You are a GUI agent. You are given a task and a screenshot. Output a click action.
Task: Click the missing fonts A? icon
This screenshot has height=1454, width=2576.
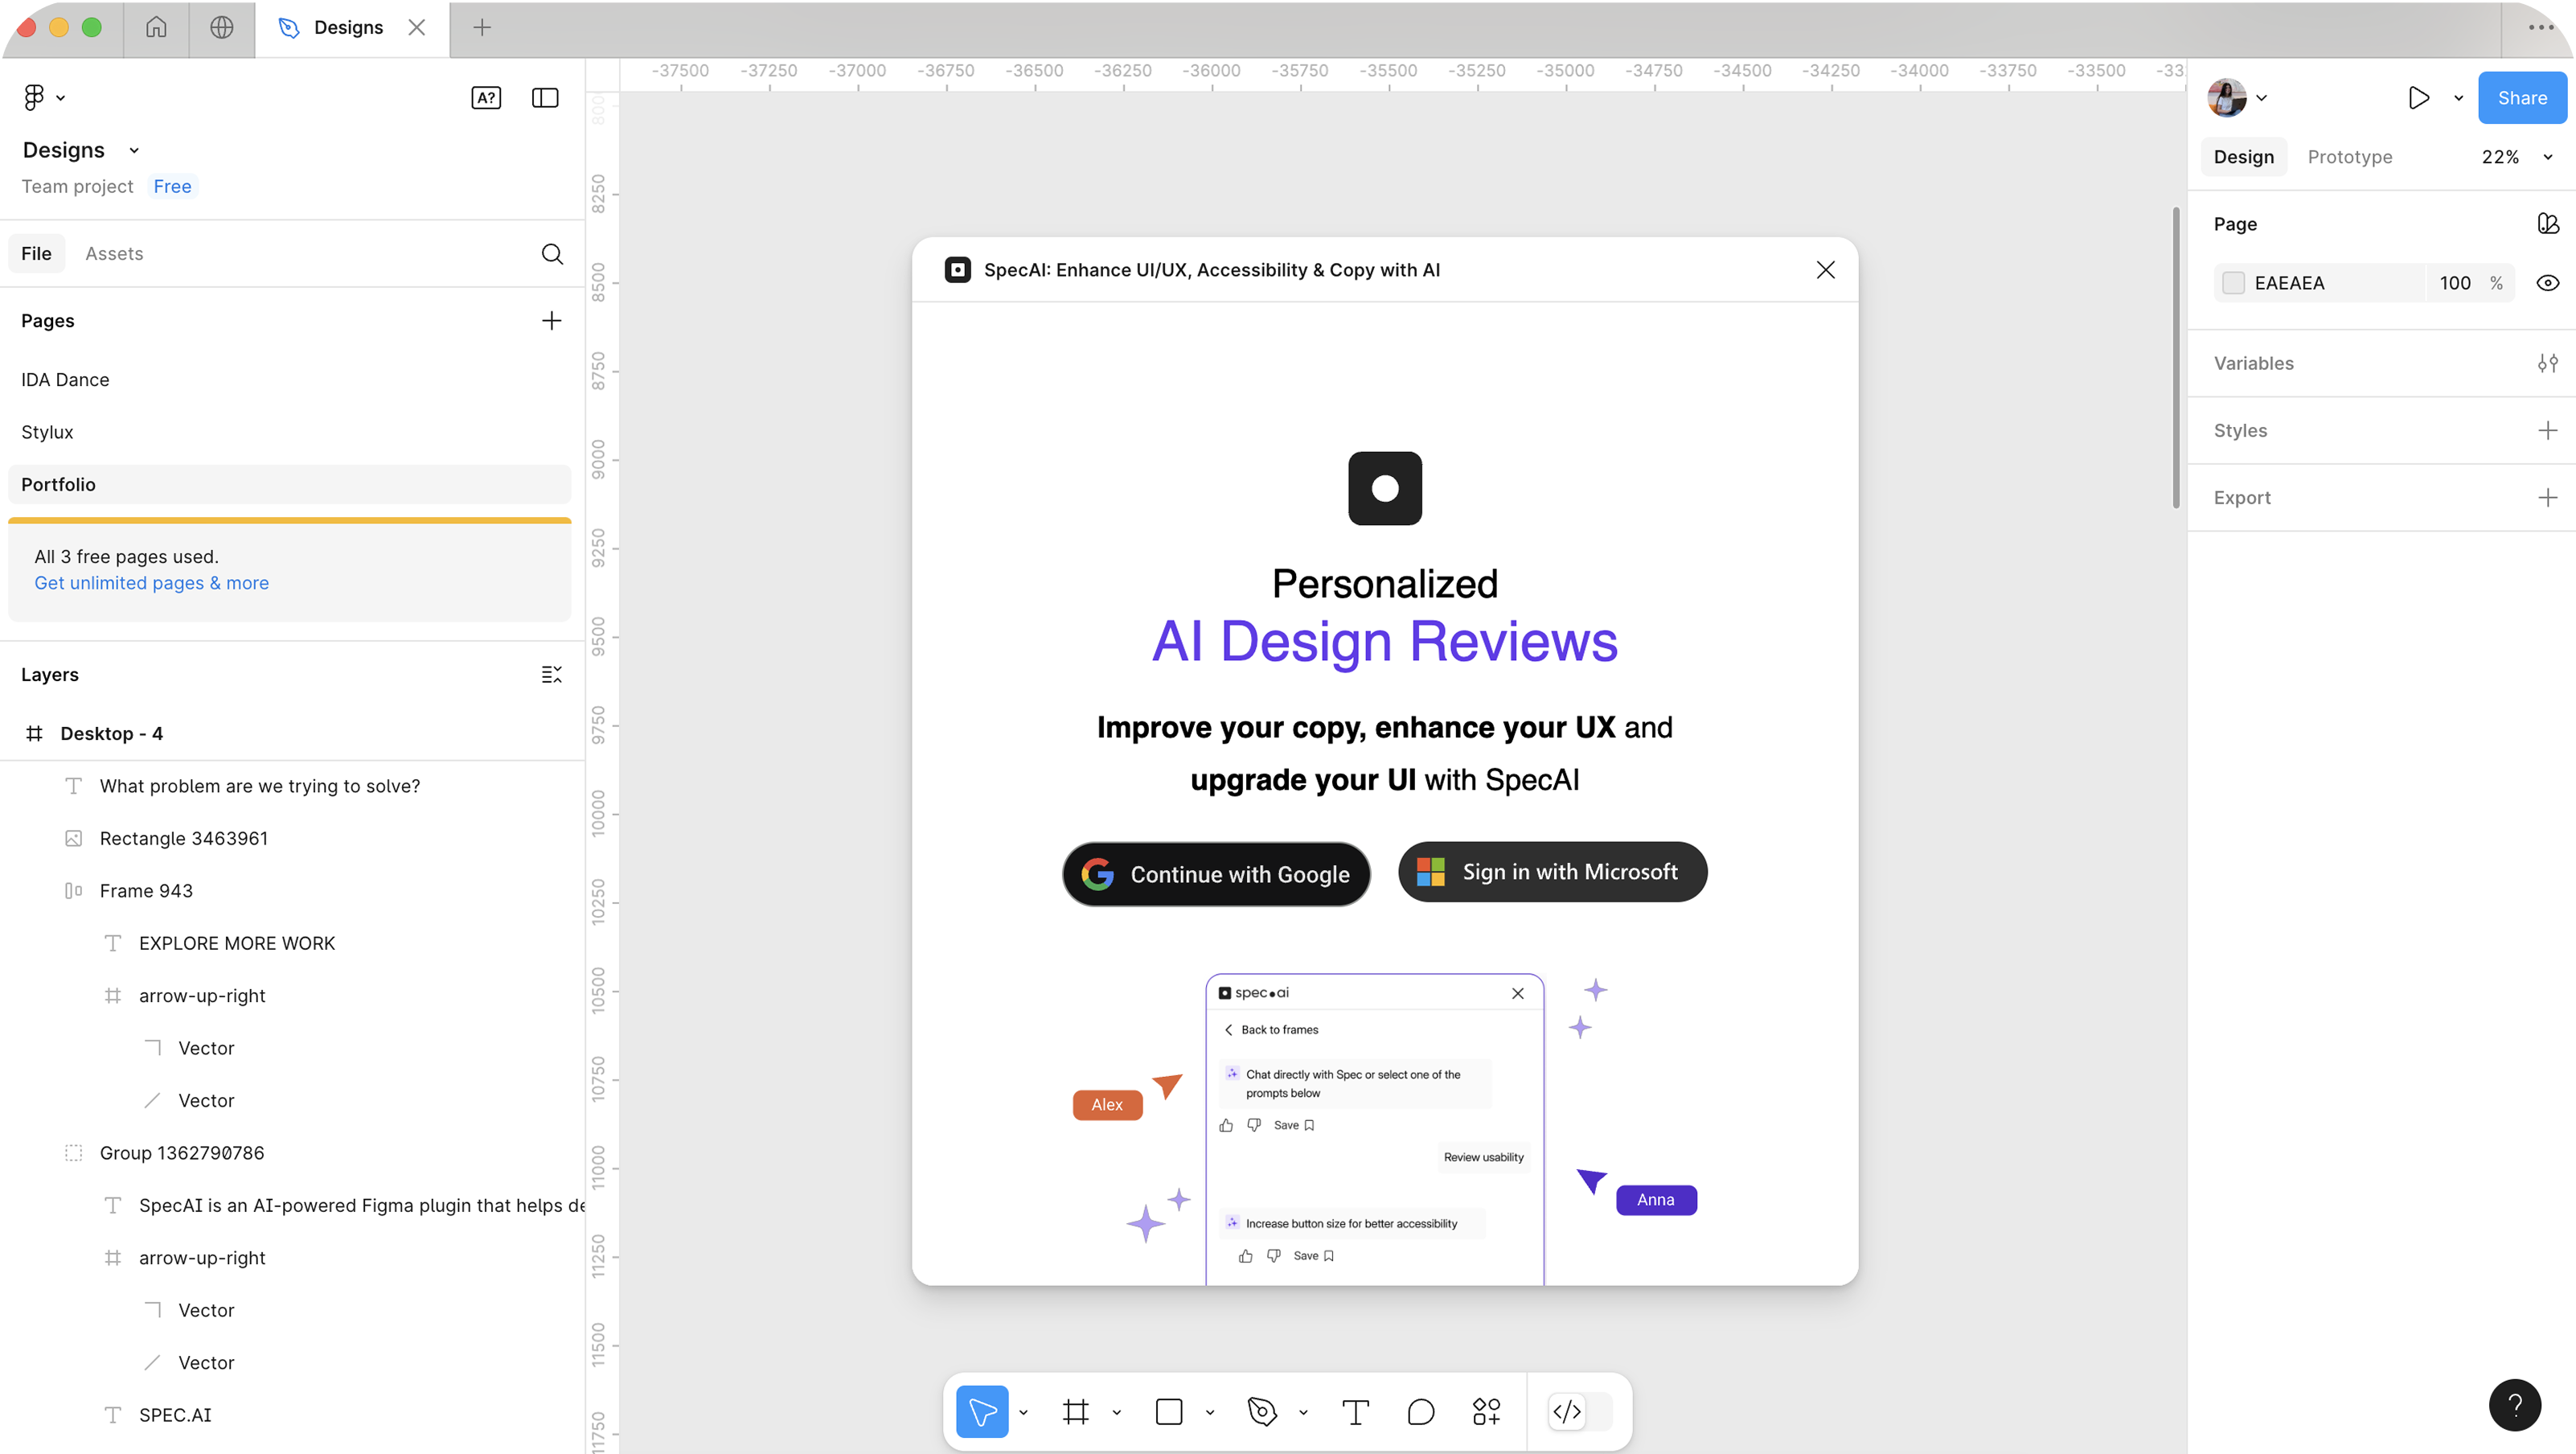[x=486, y=97]
